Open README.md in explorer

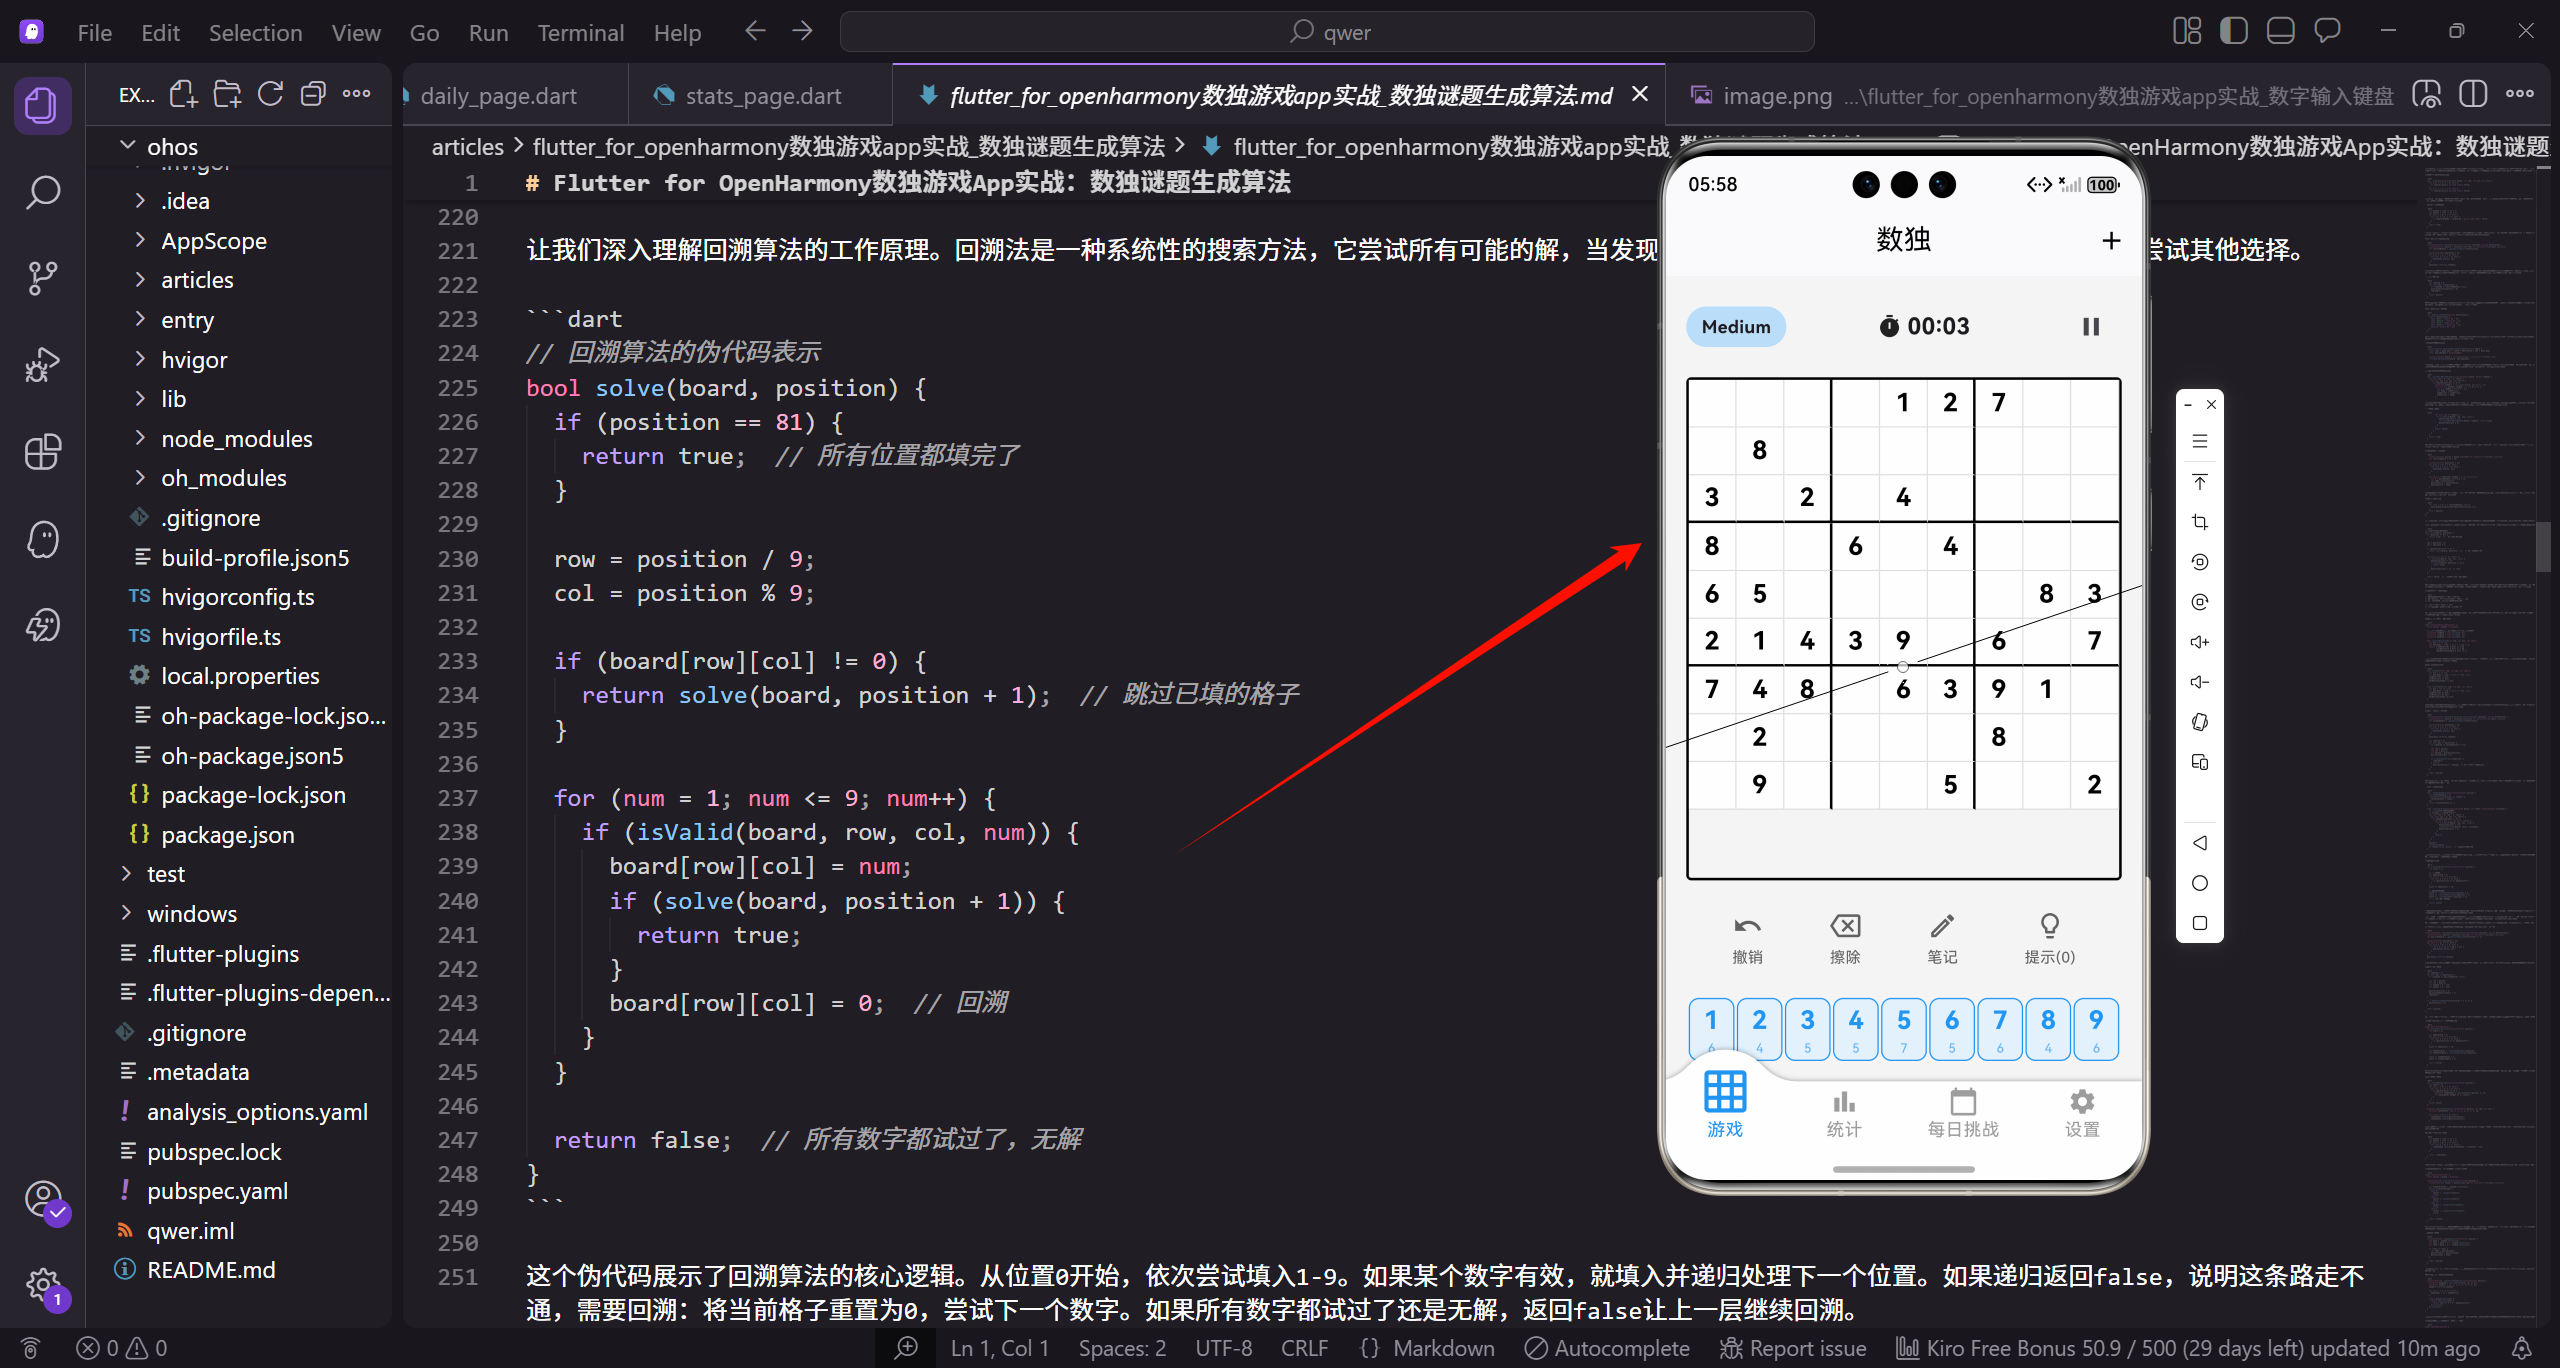coord(211,1270)
